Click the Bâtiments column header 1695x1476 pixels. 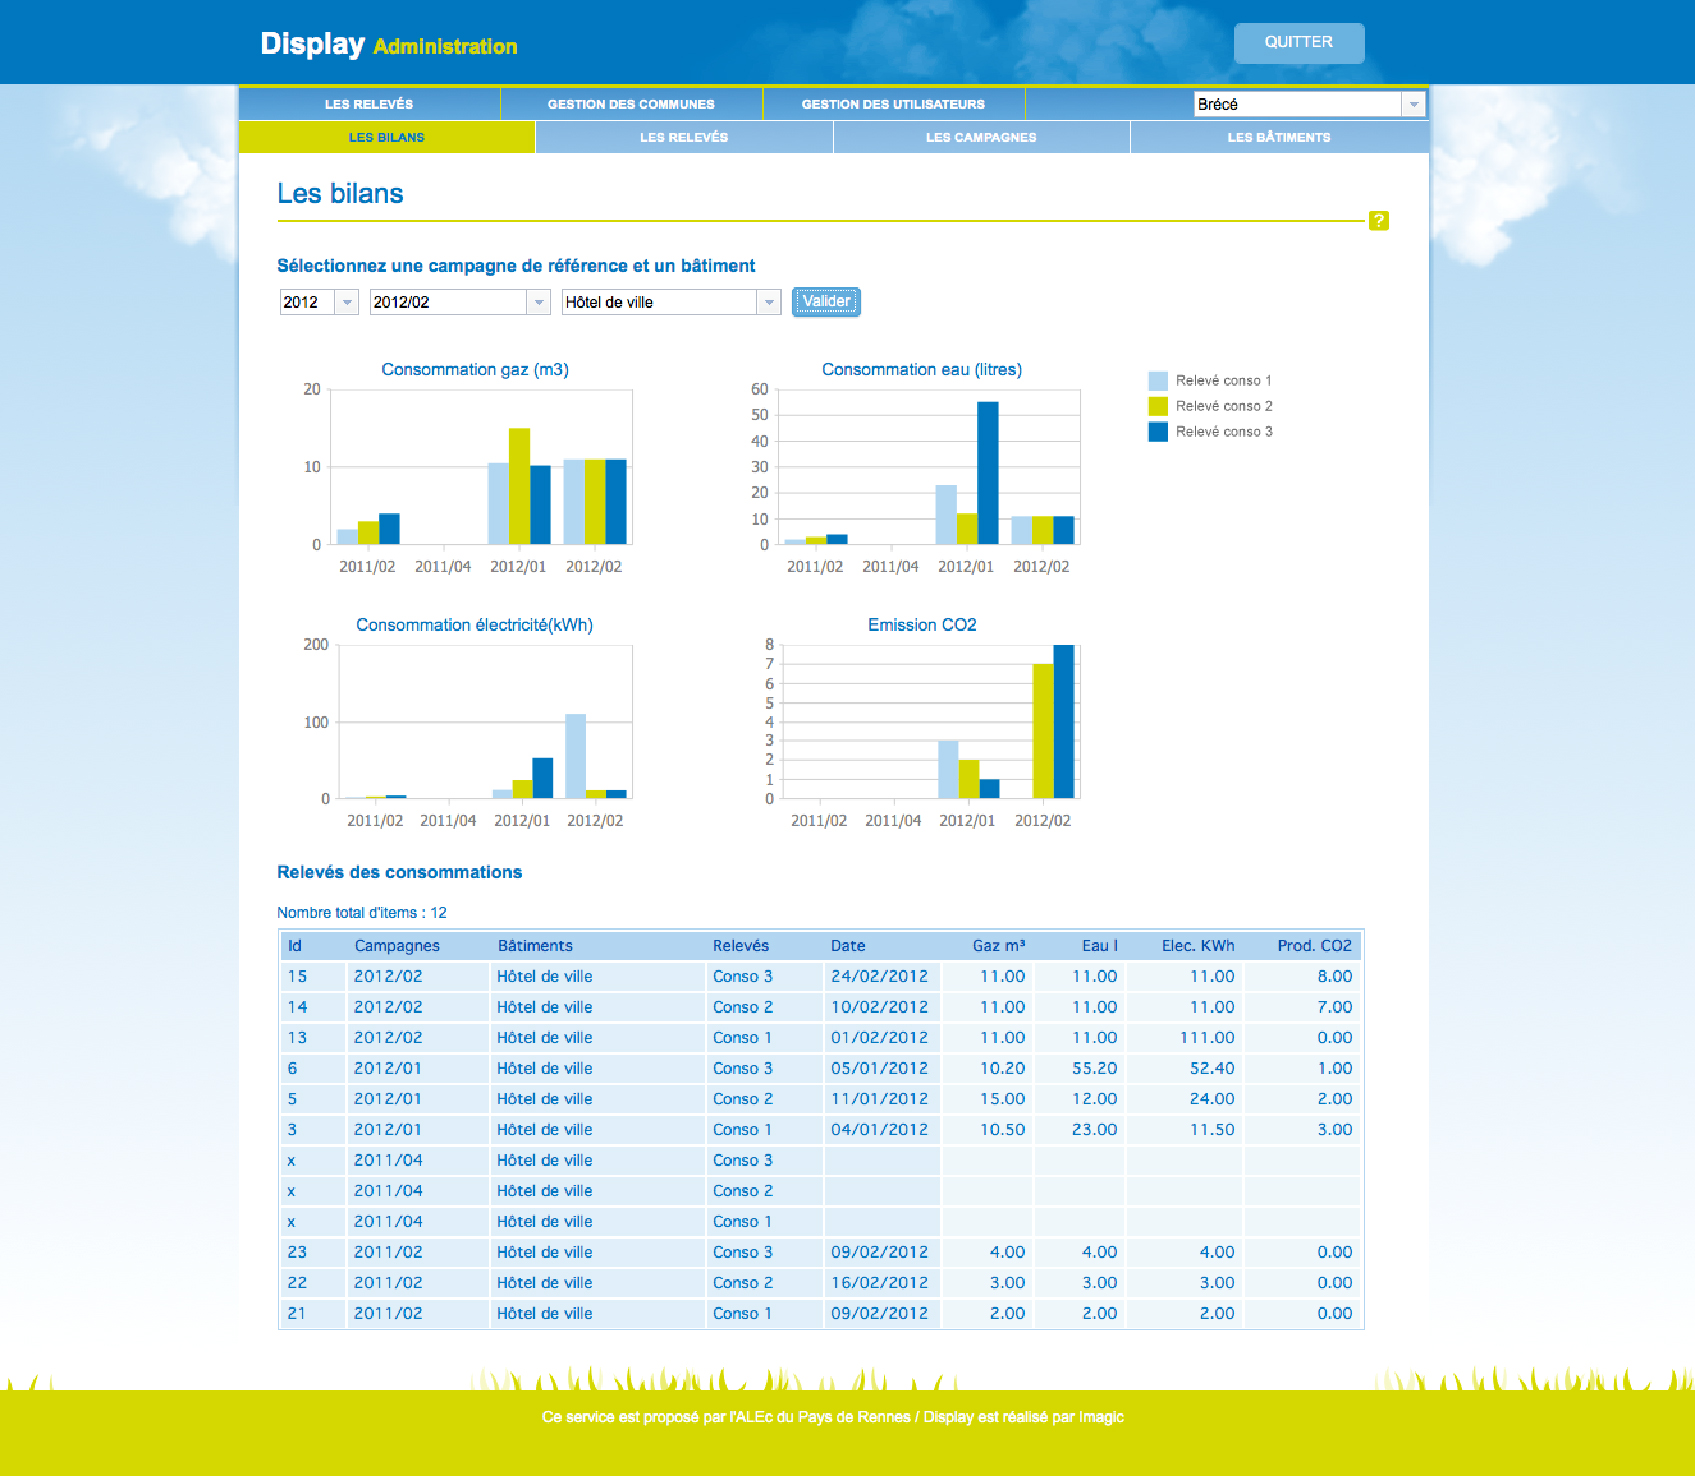[535, 946]
